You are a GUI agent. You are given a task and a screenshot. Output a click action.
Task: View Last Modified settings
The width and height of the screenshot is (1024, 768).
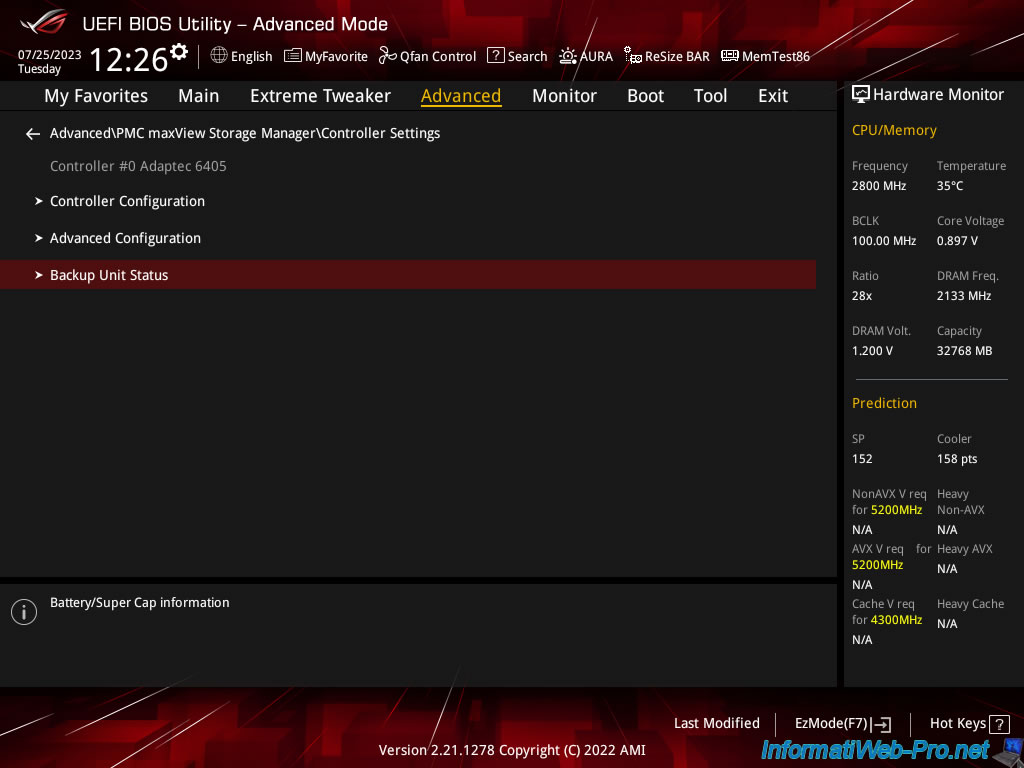coord(716,724)
